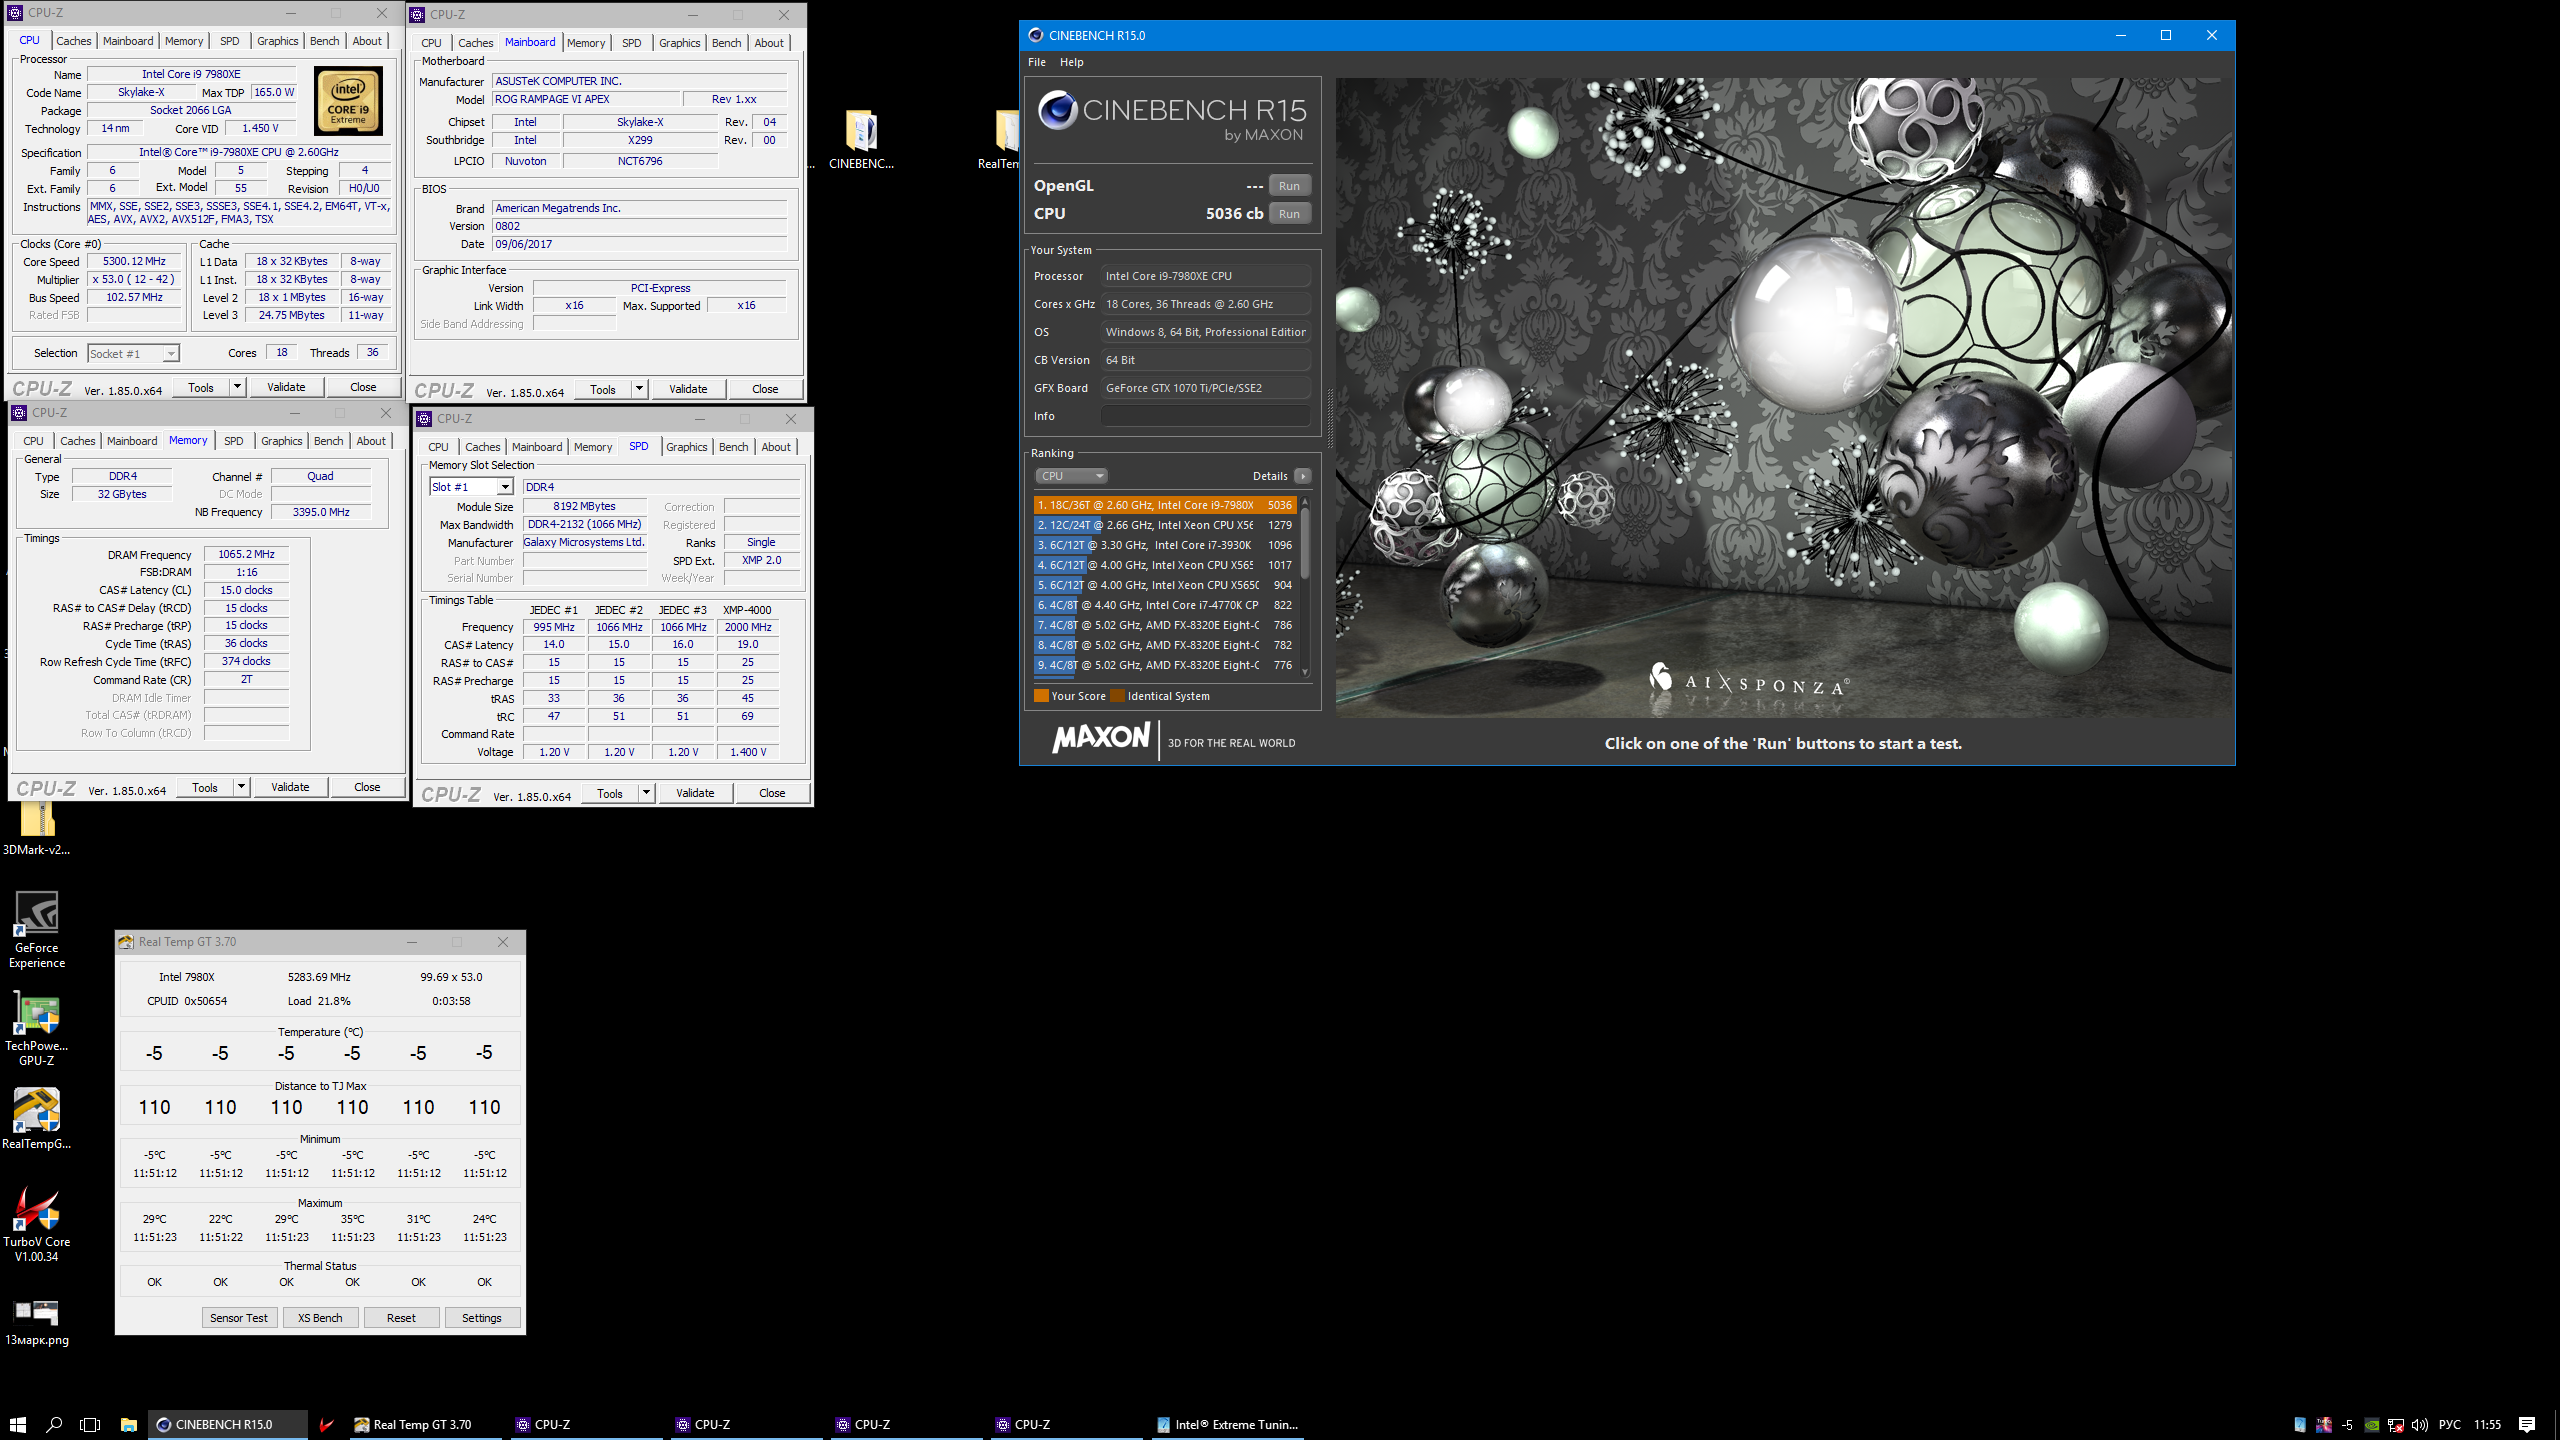Screen dimensions: 2560x1440
Task: Switch to CINEBENCH R15.0 taskbar item
Action: pos(228,1424)
